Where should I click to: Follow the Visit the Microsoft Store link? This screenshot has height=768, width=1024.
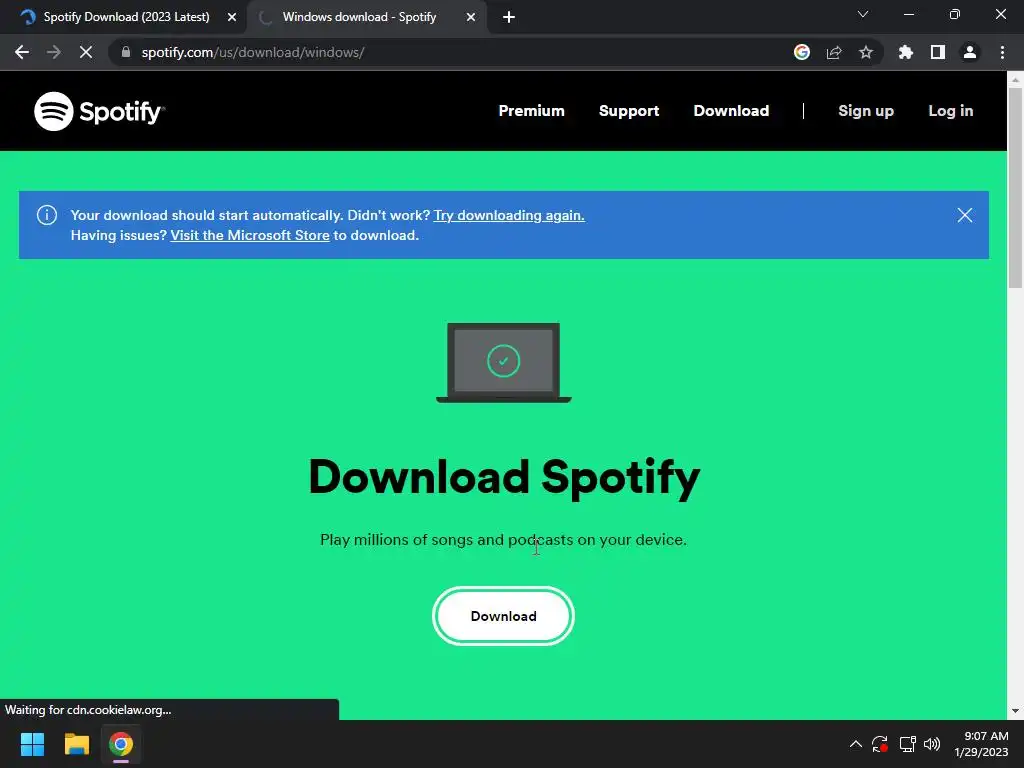coord(250,235)
